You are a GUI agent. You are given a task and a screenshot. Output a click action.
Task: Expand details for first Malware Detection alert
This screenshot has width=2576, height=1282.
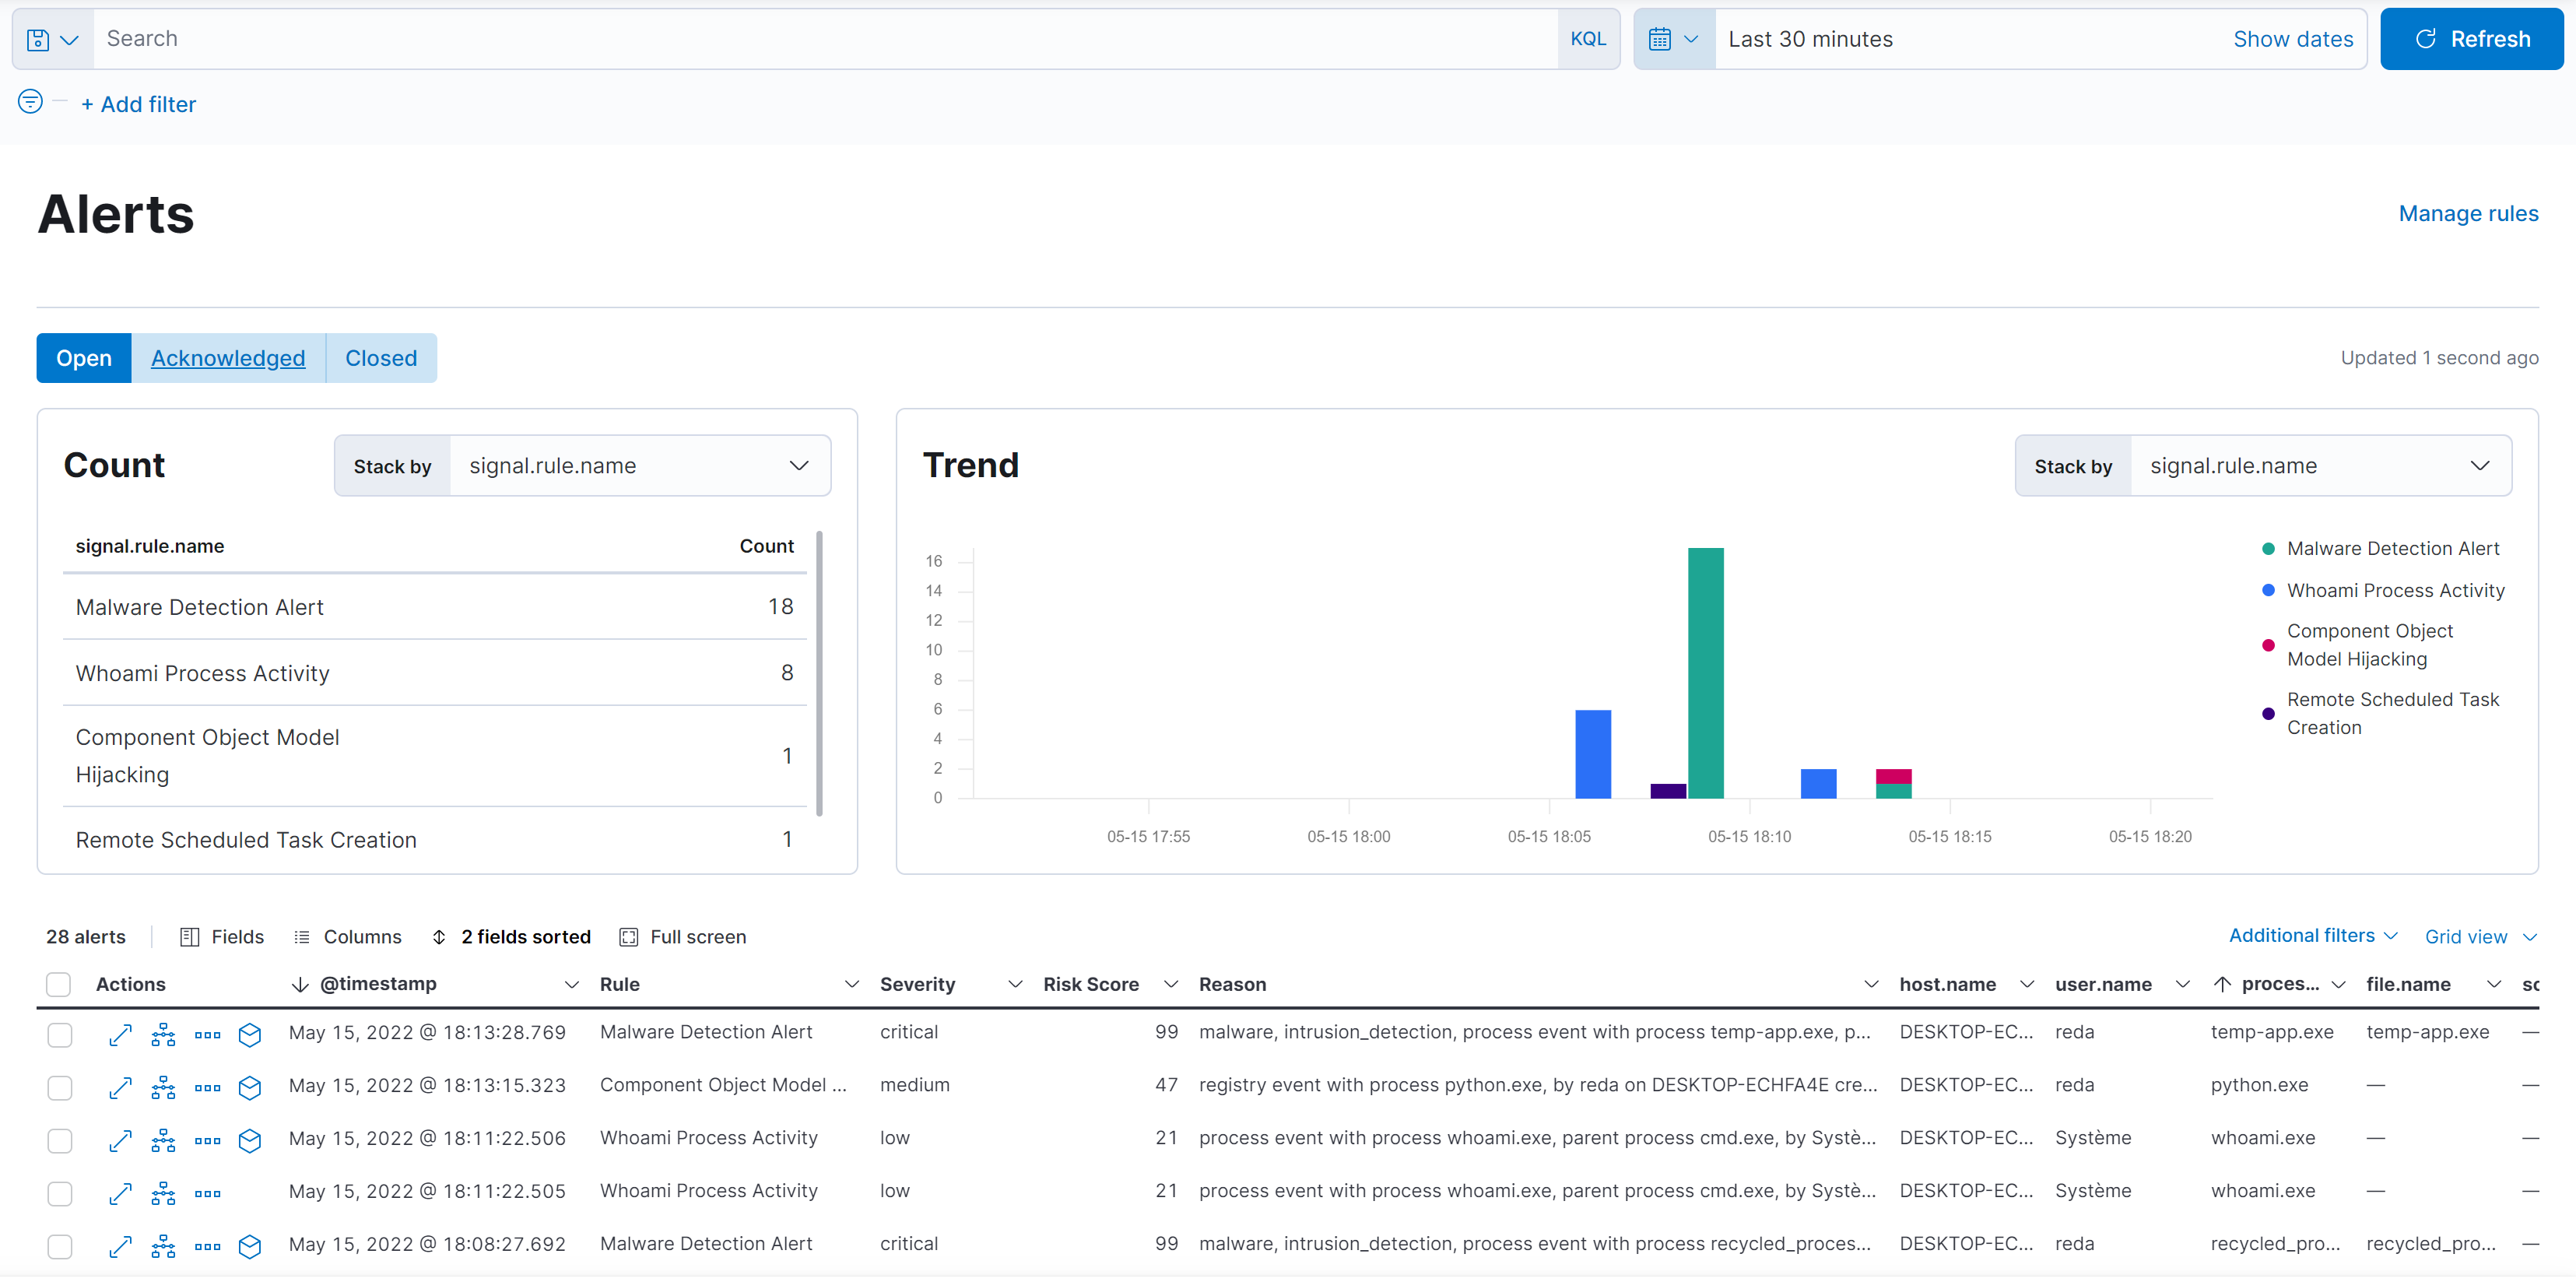[120, 1035]
